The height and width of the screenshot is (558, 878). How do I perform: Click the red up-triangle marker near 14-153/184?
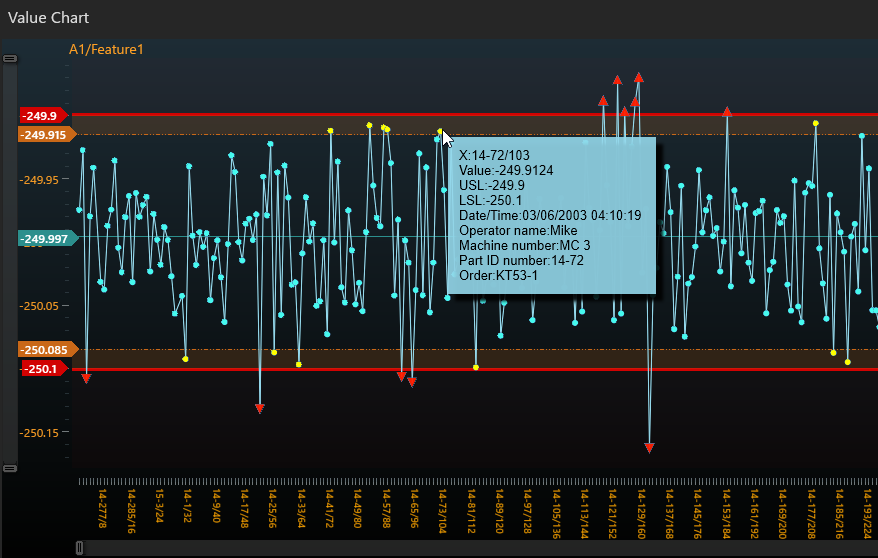point(727,111)
